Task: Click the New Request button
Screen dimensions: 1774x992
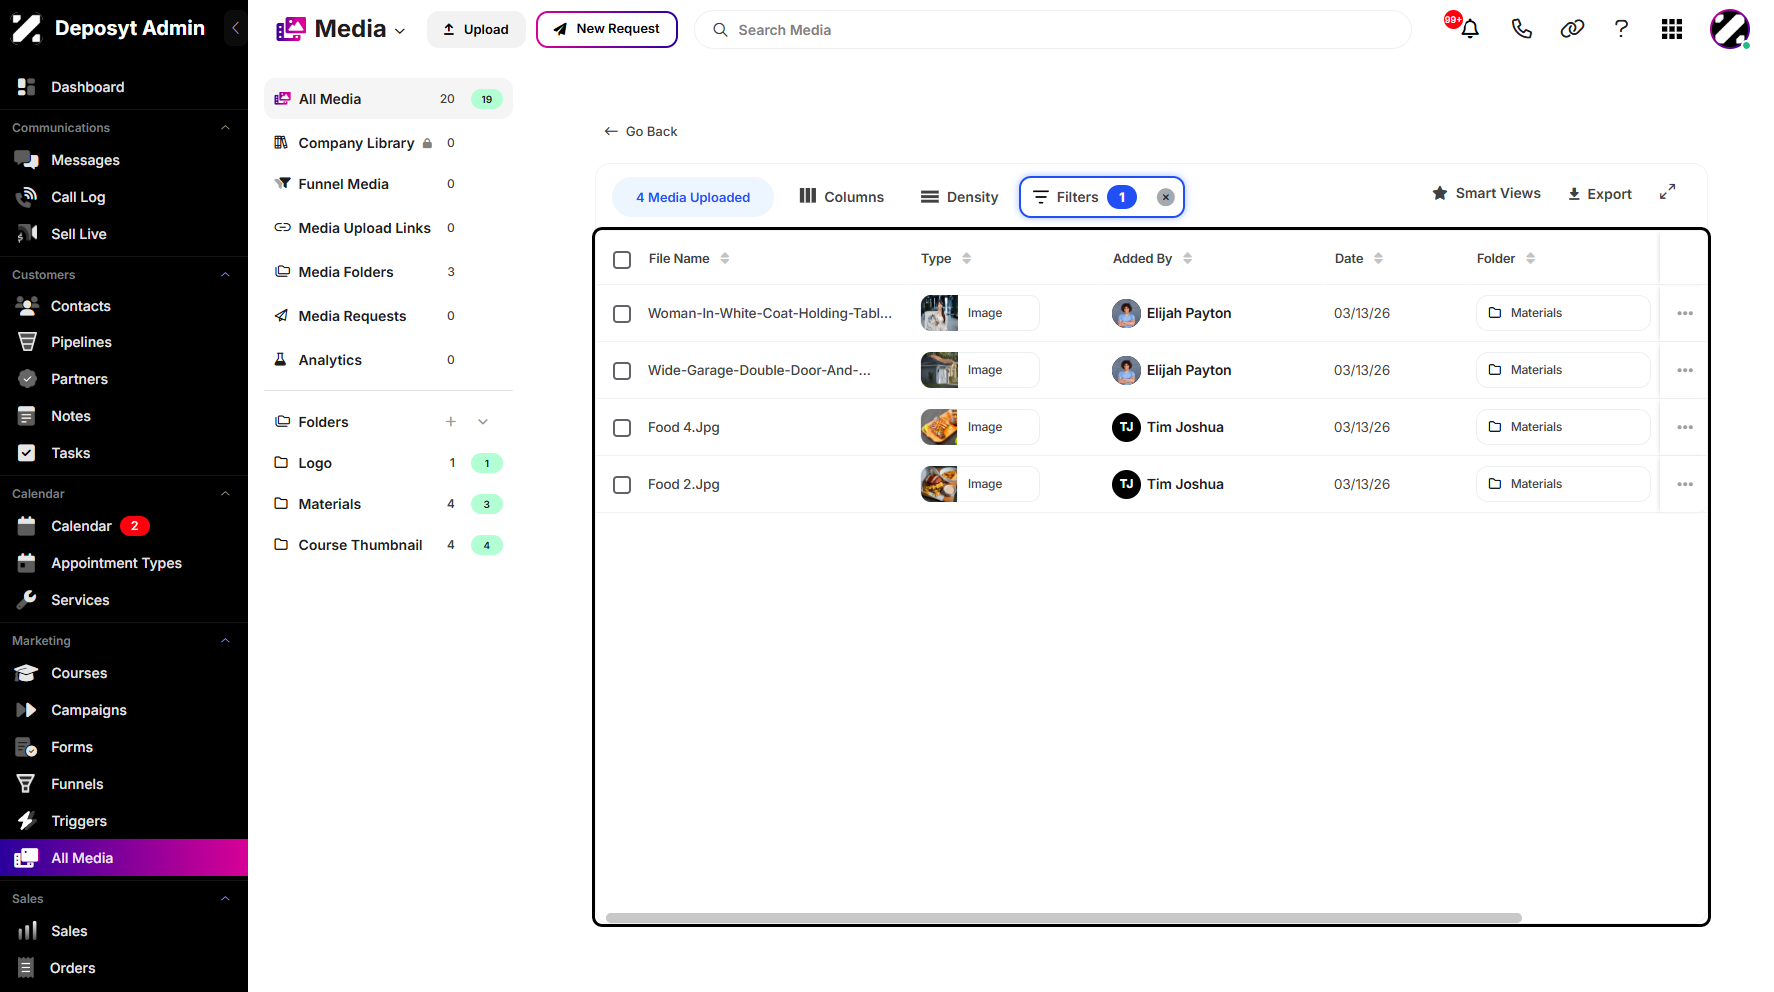Action: (607, 29)
